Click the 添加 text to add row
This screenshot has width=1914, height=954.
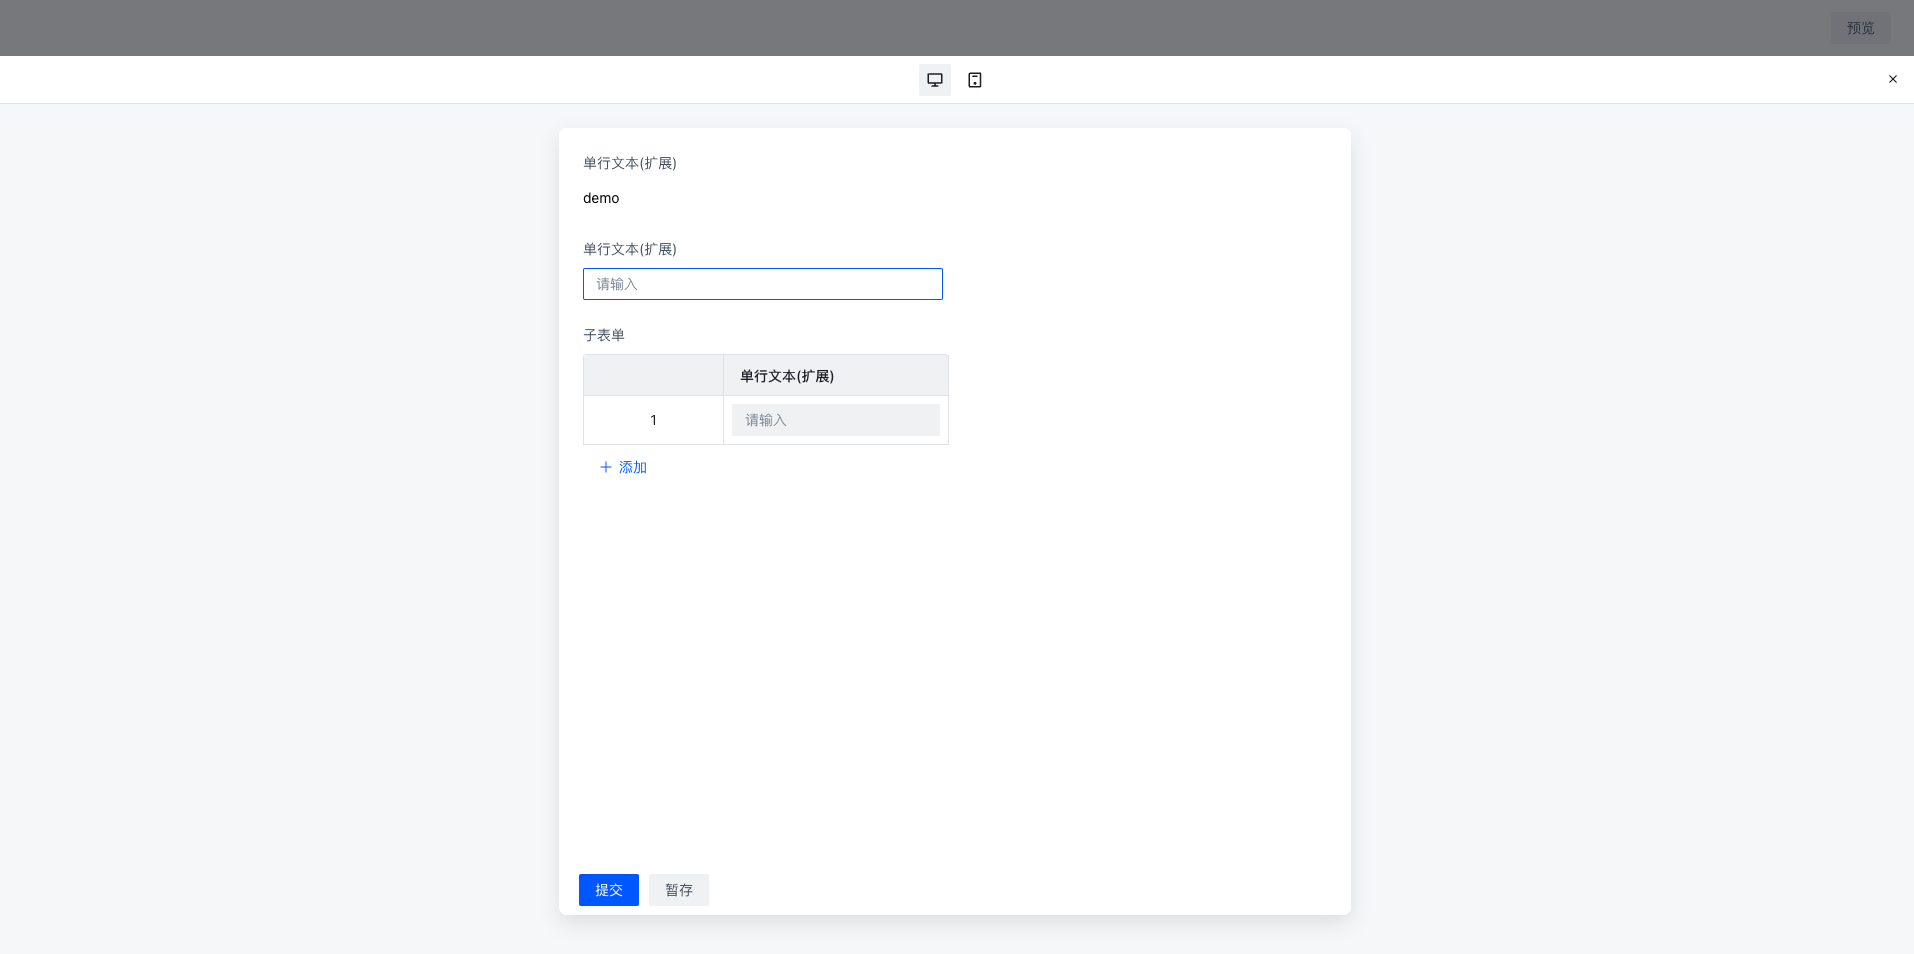[x=633, y=467]
